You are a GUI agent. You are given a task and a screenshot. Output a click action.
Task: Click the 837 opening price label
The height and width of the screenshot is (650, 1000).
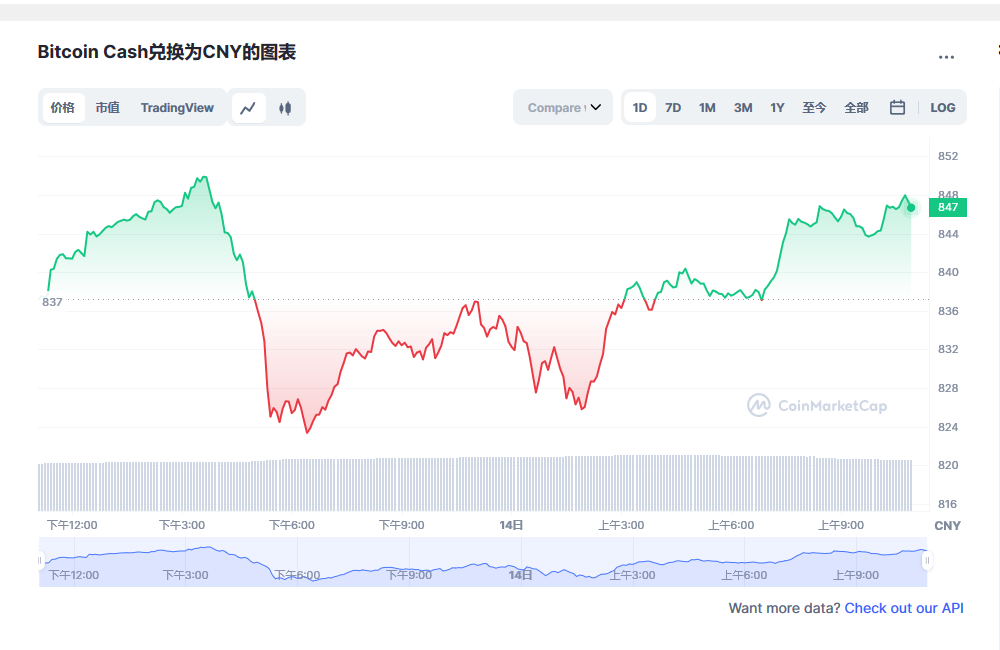(x=52, y=302)
